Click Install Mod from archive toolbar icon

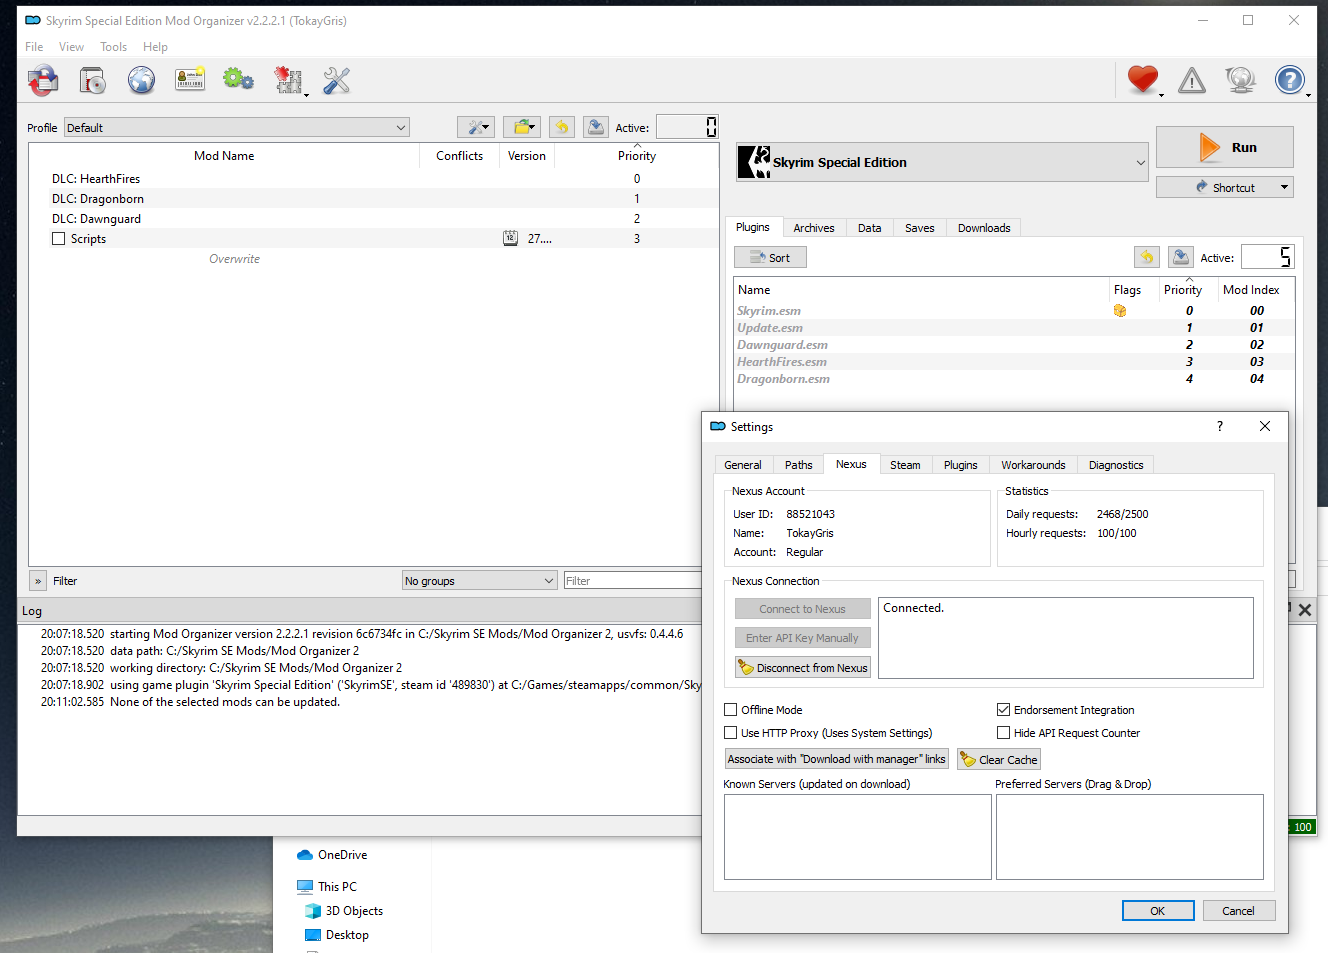(x=92, y=80)
